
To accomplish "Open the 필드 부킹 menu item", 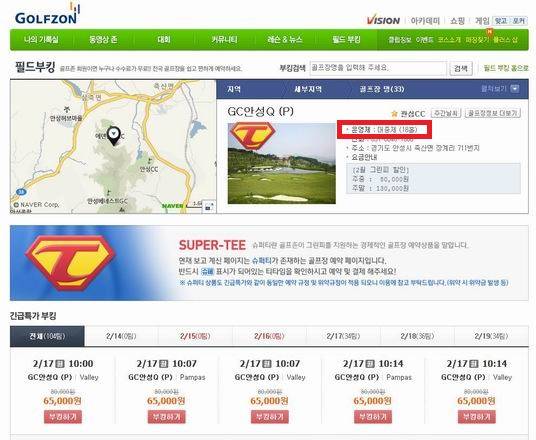I will 346,40.
